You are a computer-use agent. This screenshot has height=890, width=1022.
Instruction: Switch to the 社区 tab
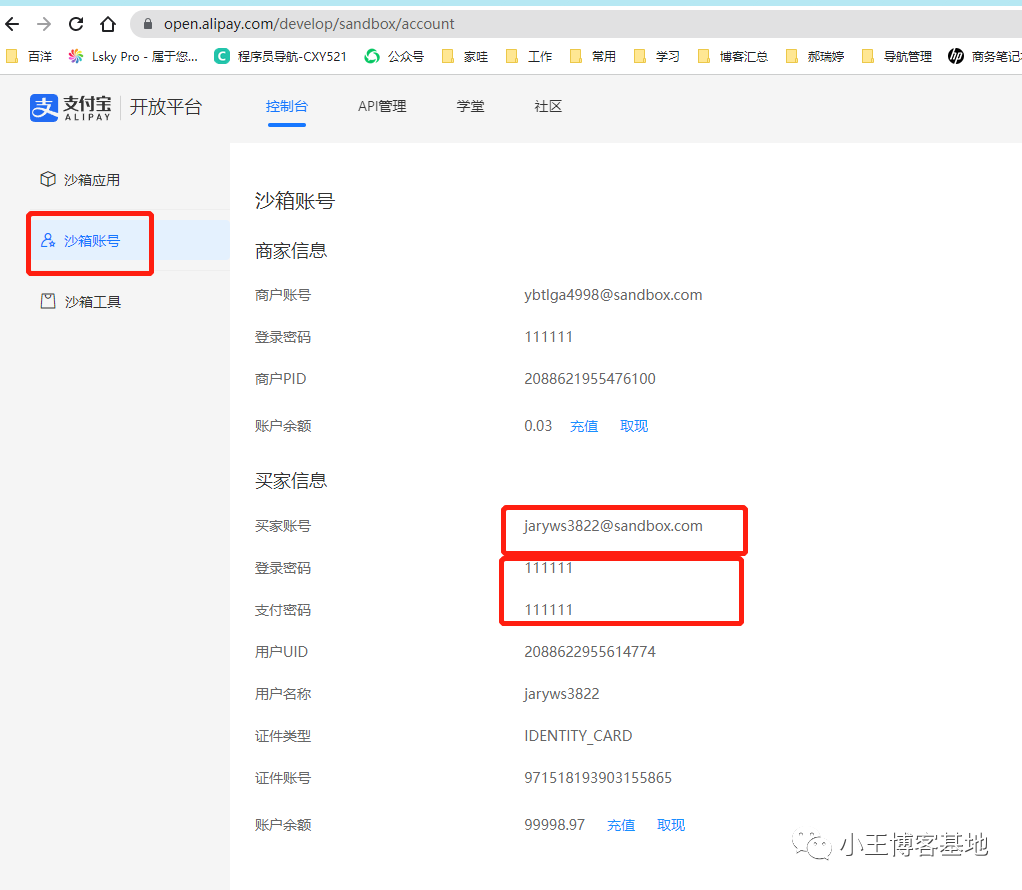click(x=548, y=106)
